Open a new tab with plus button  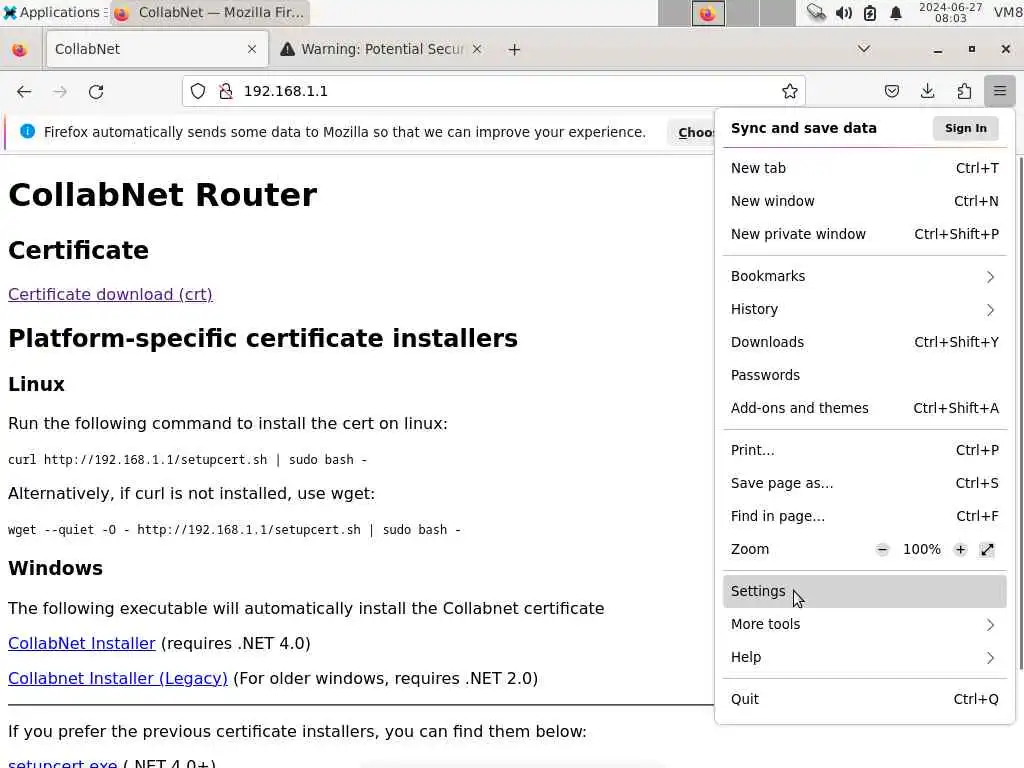[x=514, y=50]
